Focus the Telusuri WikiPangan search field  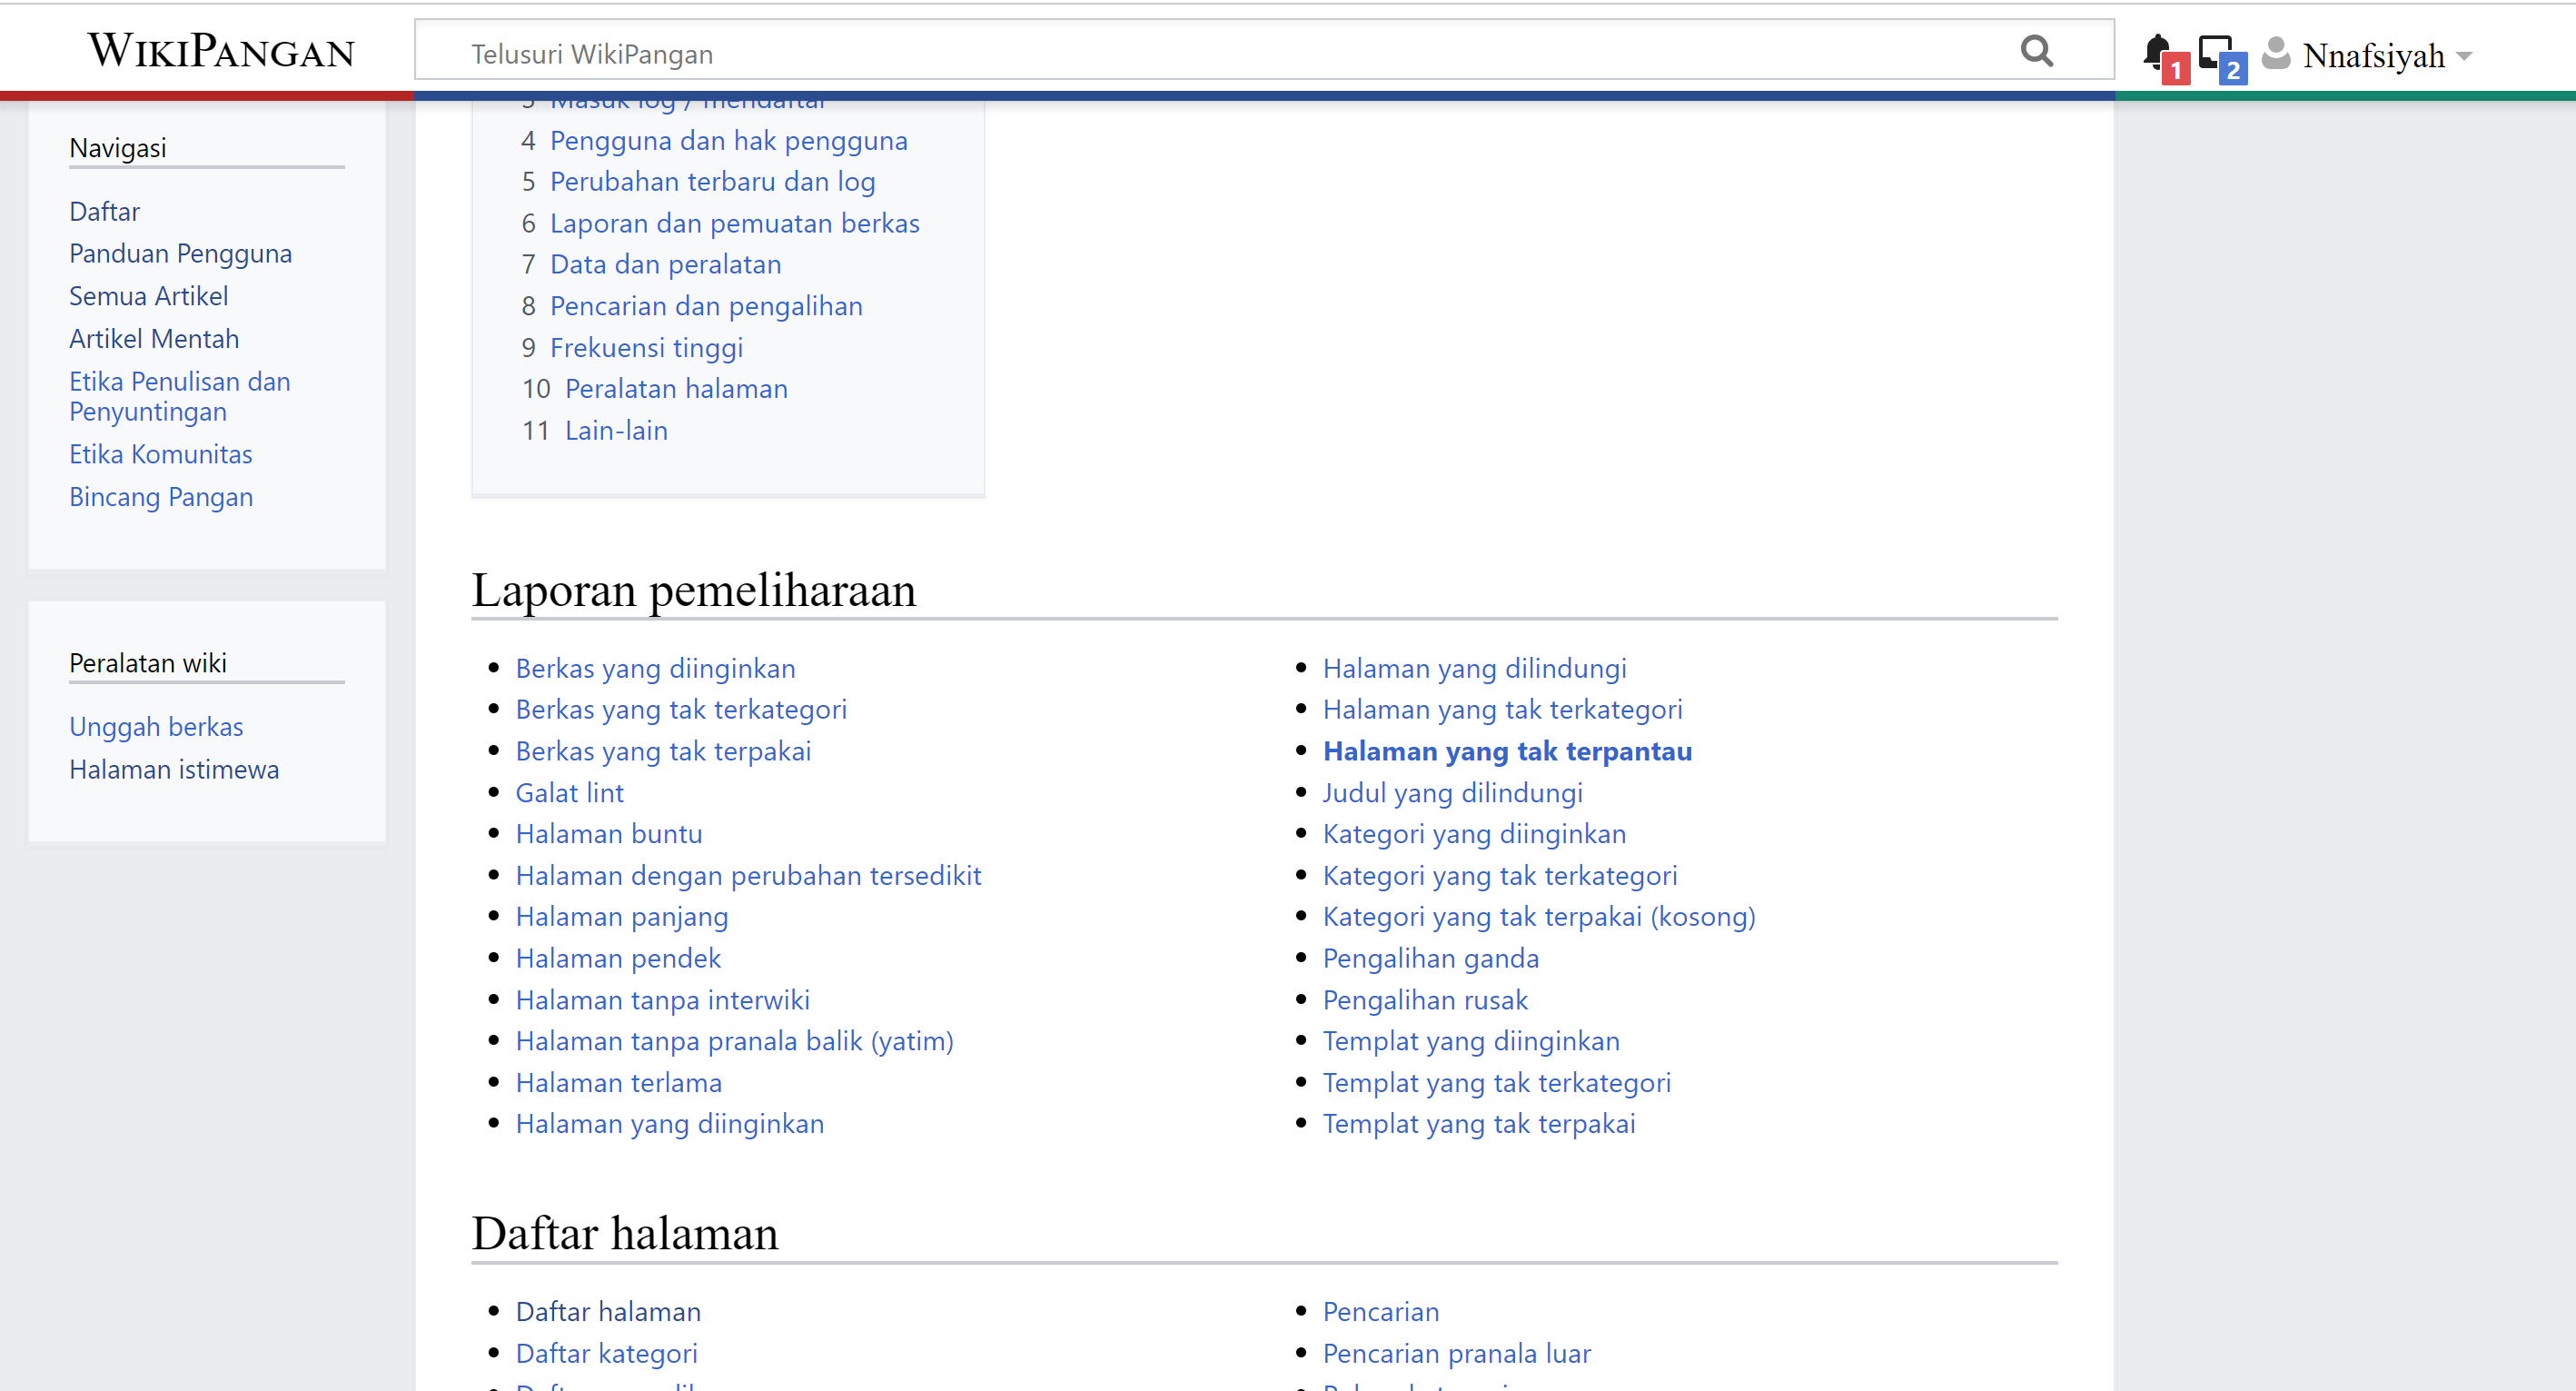[1200, 53]
